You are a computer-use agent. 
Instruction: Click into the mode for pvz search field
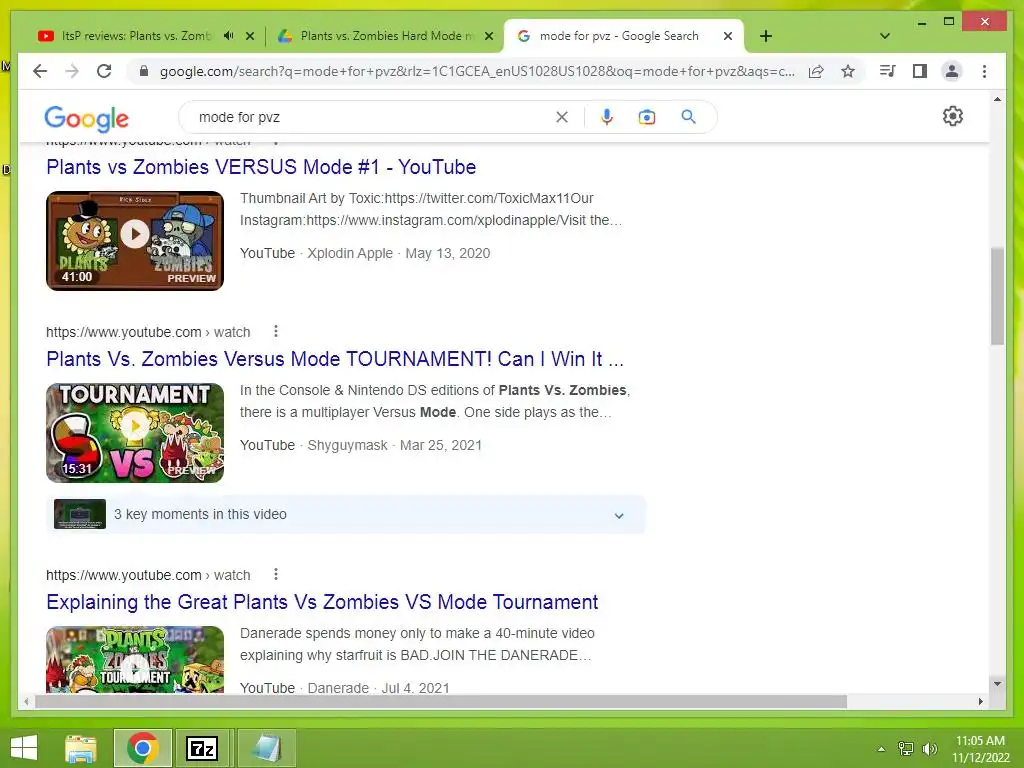tap(372, 117)
